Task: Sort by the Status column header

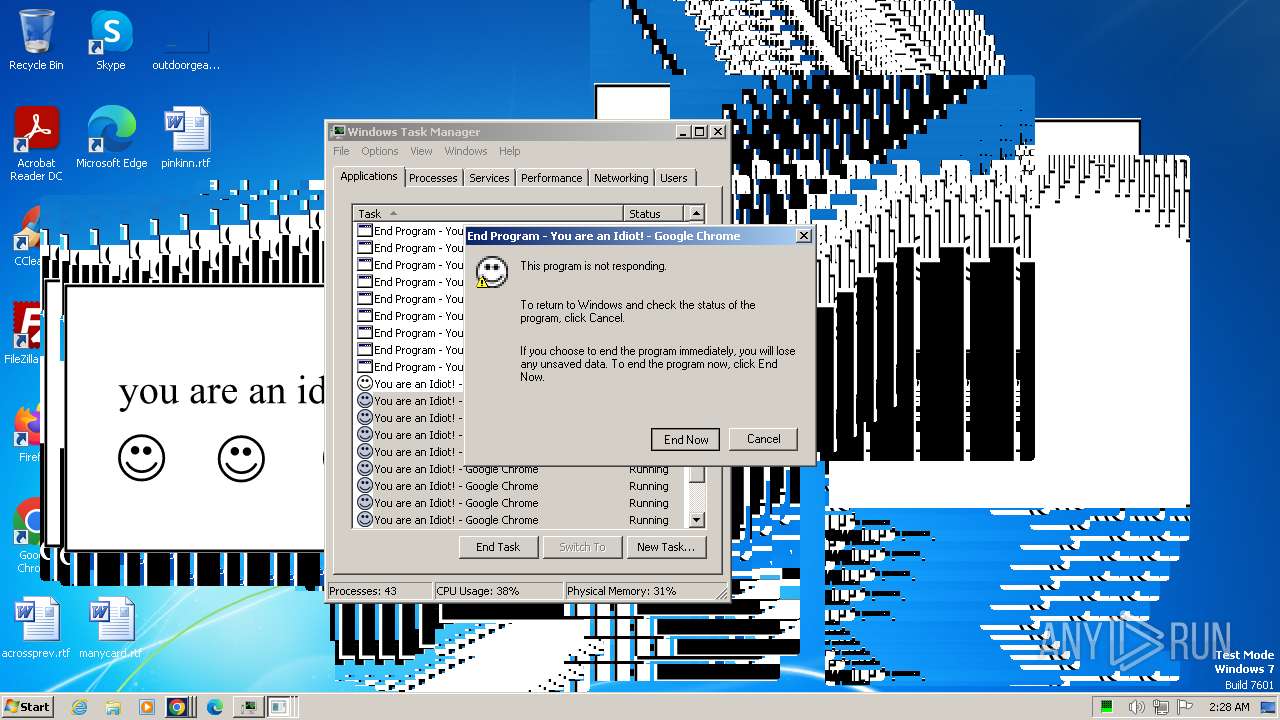Action: pyautogui.click(x=654, y=213)
